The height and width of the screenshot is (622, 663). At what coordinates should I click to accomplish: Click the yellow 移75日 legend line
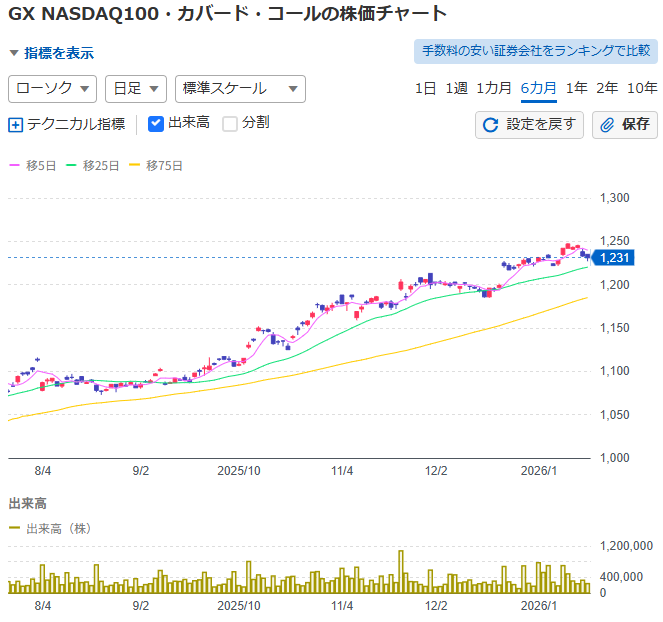coord(134,165)
